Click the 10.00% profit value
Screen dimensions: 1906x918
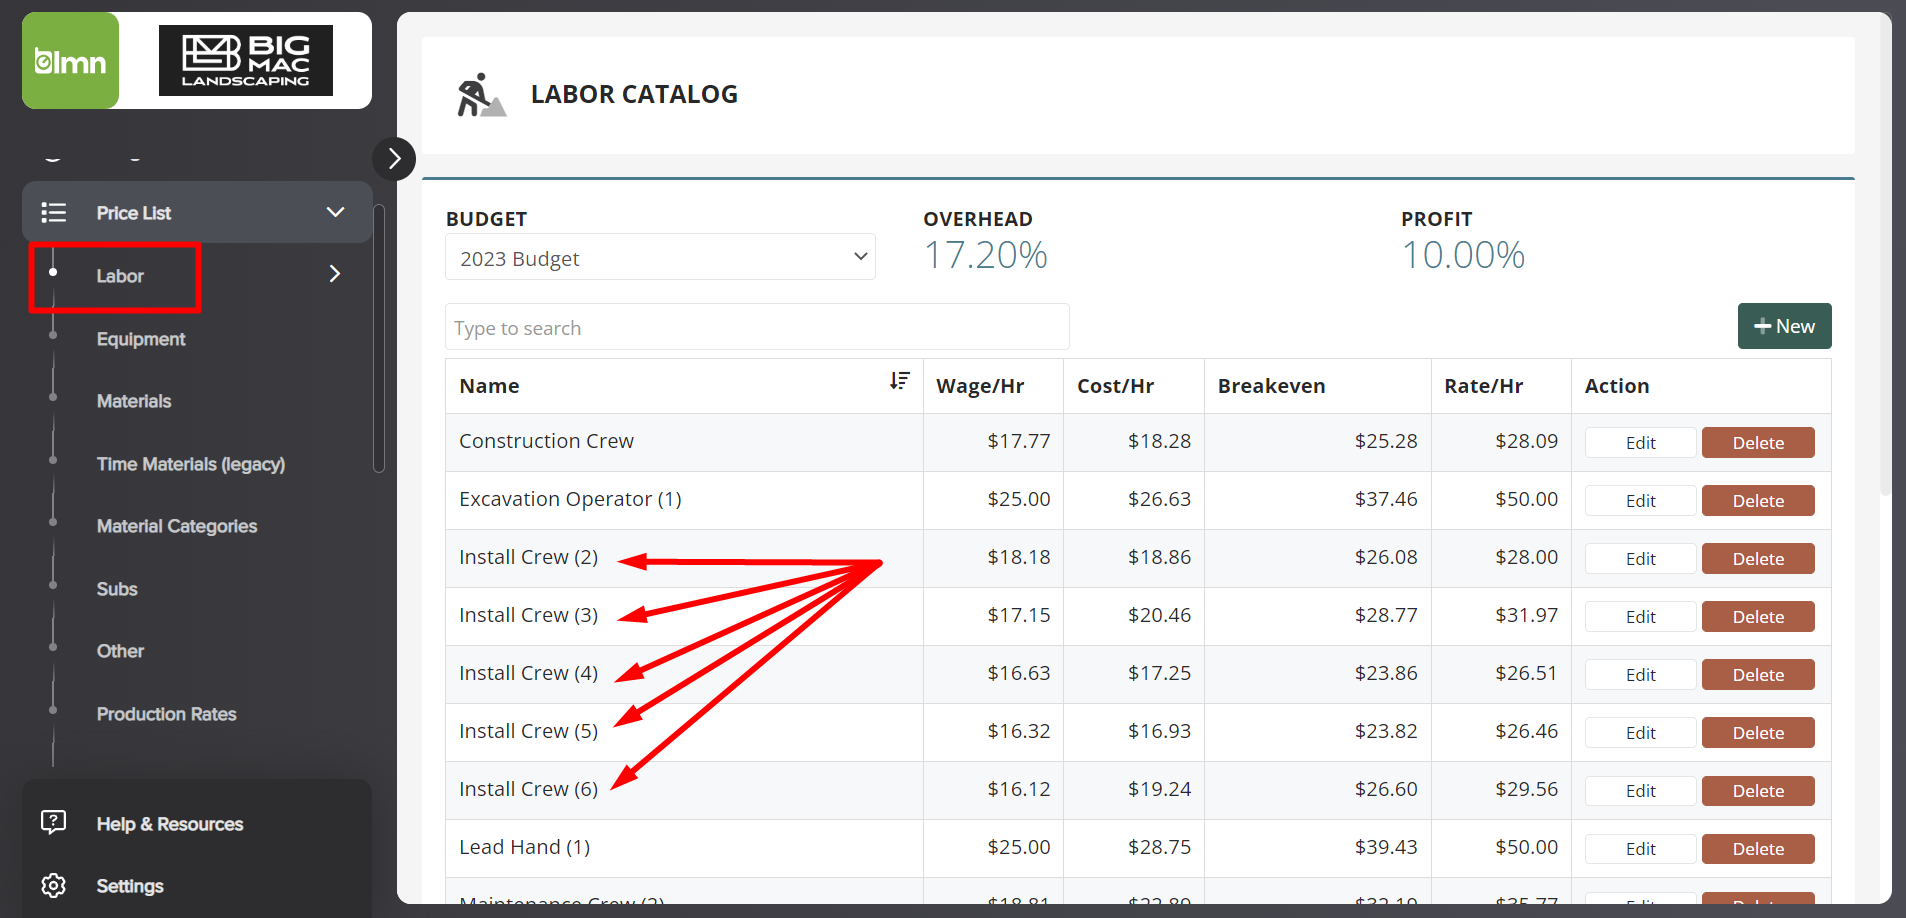(x=1463, y=255)
